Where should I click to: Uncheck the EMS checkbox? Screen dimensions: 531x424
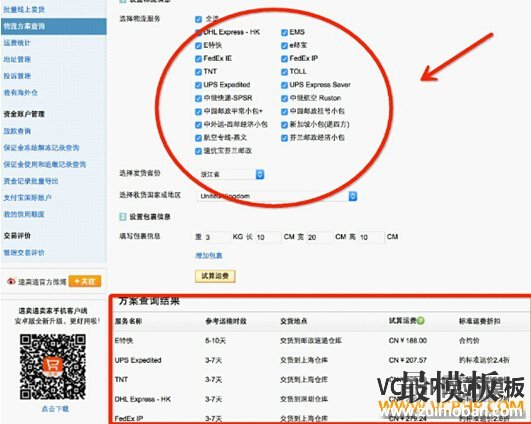coord(284,33)
